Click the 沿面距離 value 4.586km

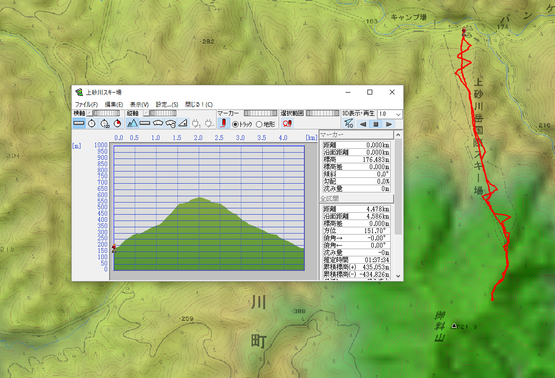[378, 216]
